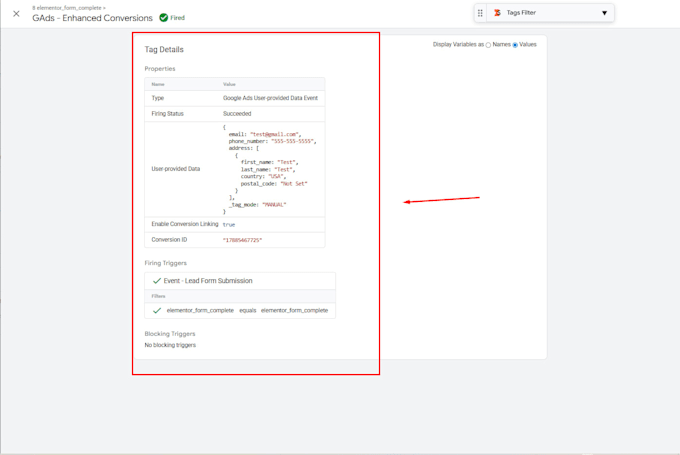Image resolution: width=680 pixels, height=455 pixels.
Task: Click the Conversion ID row label
Action: (169, 240)
